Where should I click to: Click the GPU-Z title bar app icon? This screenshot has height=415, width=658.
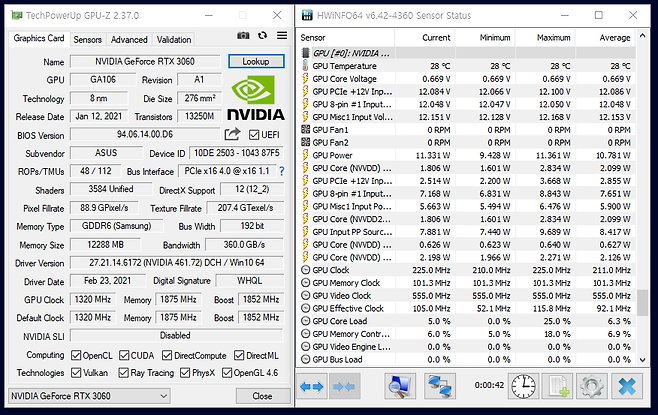(17, 16)
